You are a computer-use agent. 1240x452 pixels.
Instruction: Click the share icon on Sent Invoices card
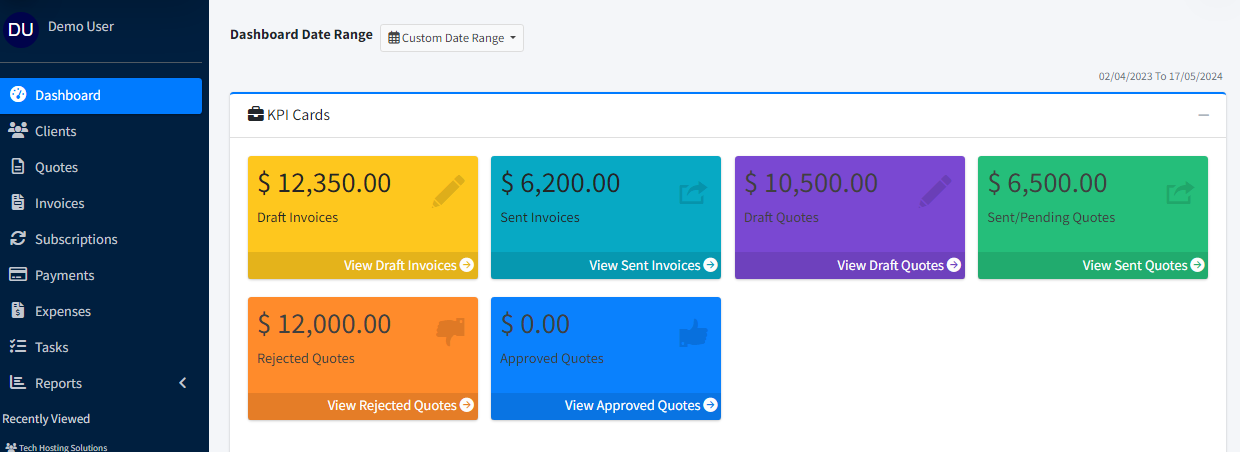(692, 192)
